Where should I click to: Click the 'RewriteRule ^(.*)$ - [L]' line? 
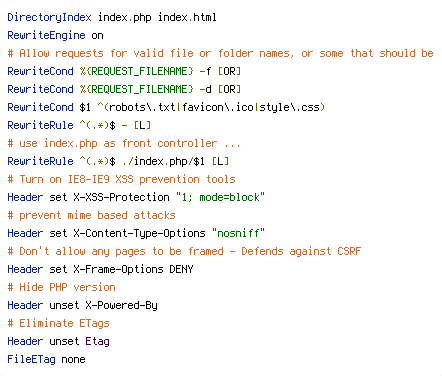[79, 125]
